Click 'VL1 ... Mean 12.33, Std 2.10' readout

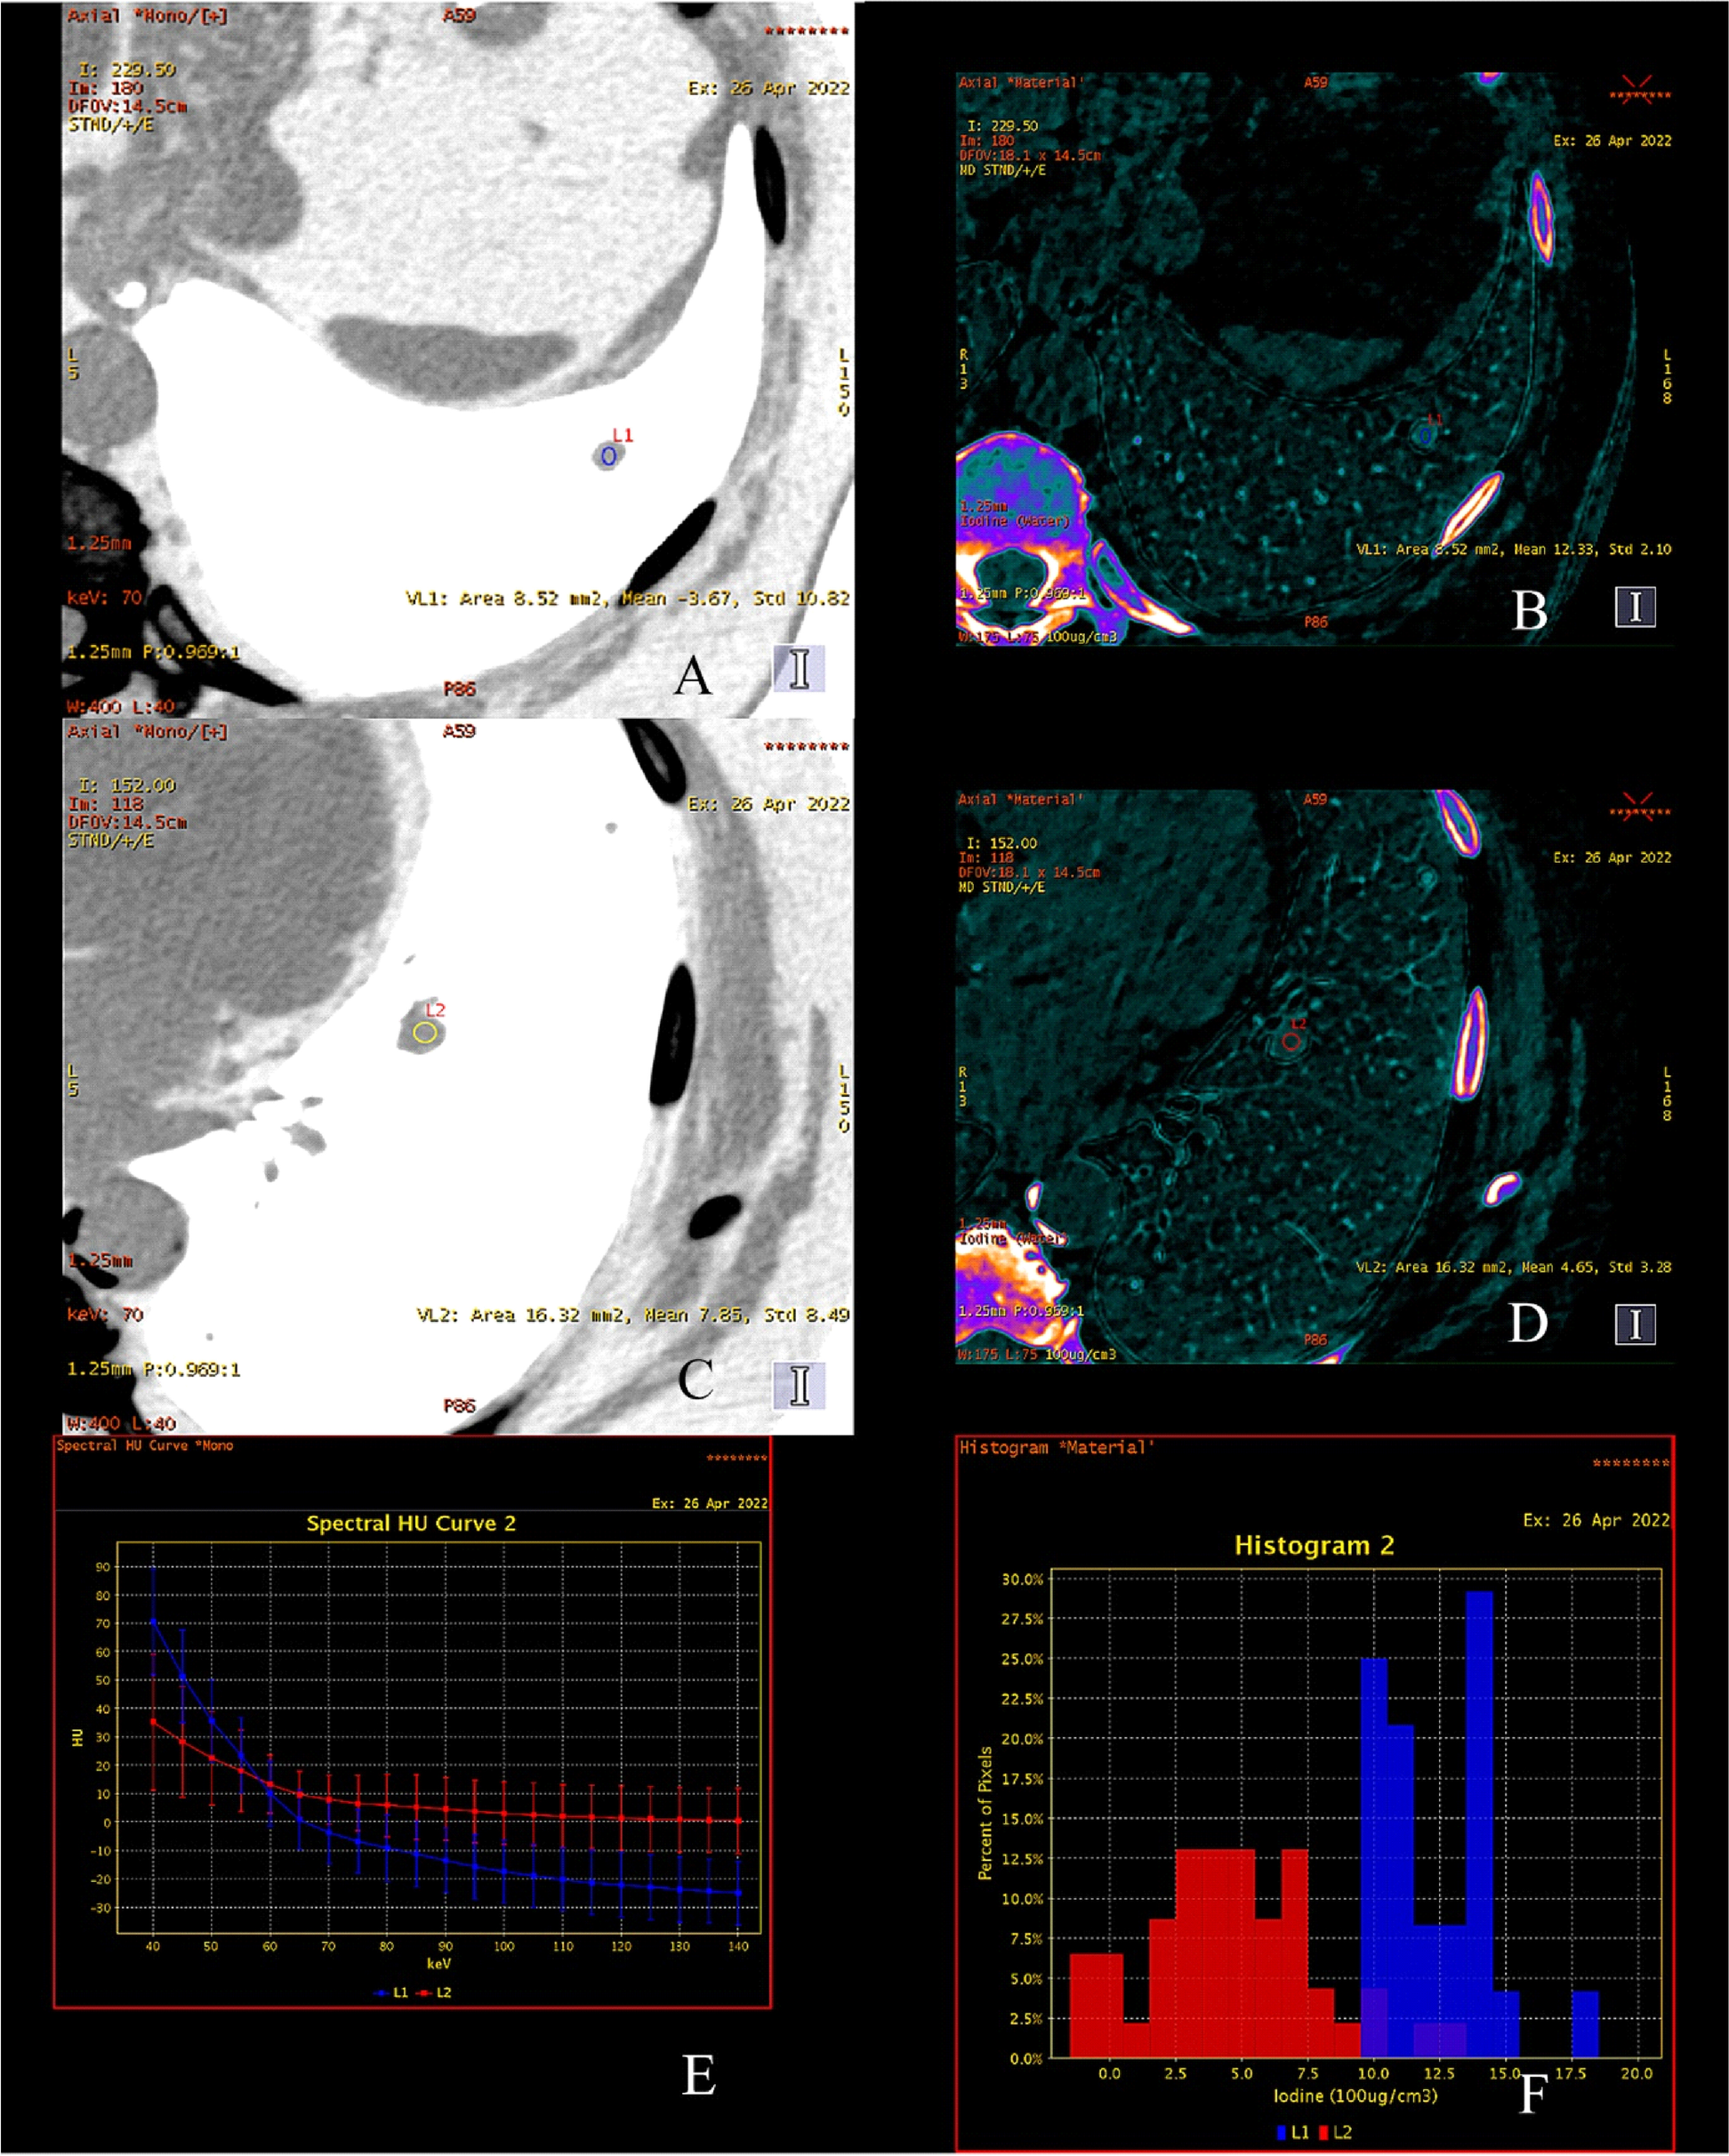(x=1513, y=550)
